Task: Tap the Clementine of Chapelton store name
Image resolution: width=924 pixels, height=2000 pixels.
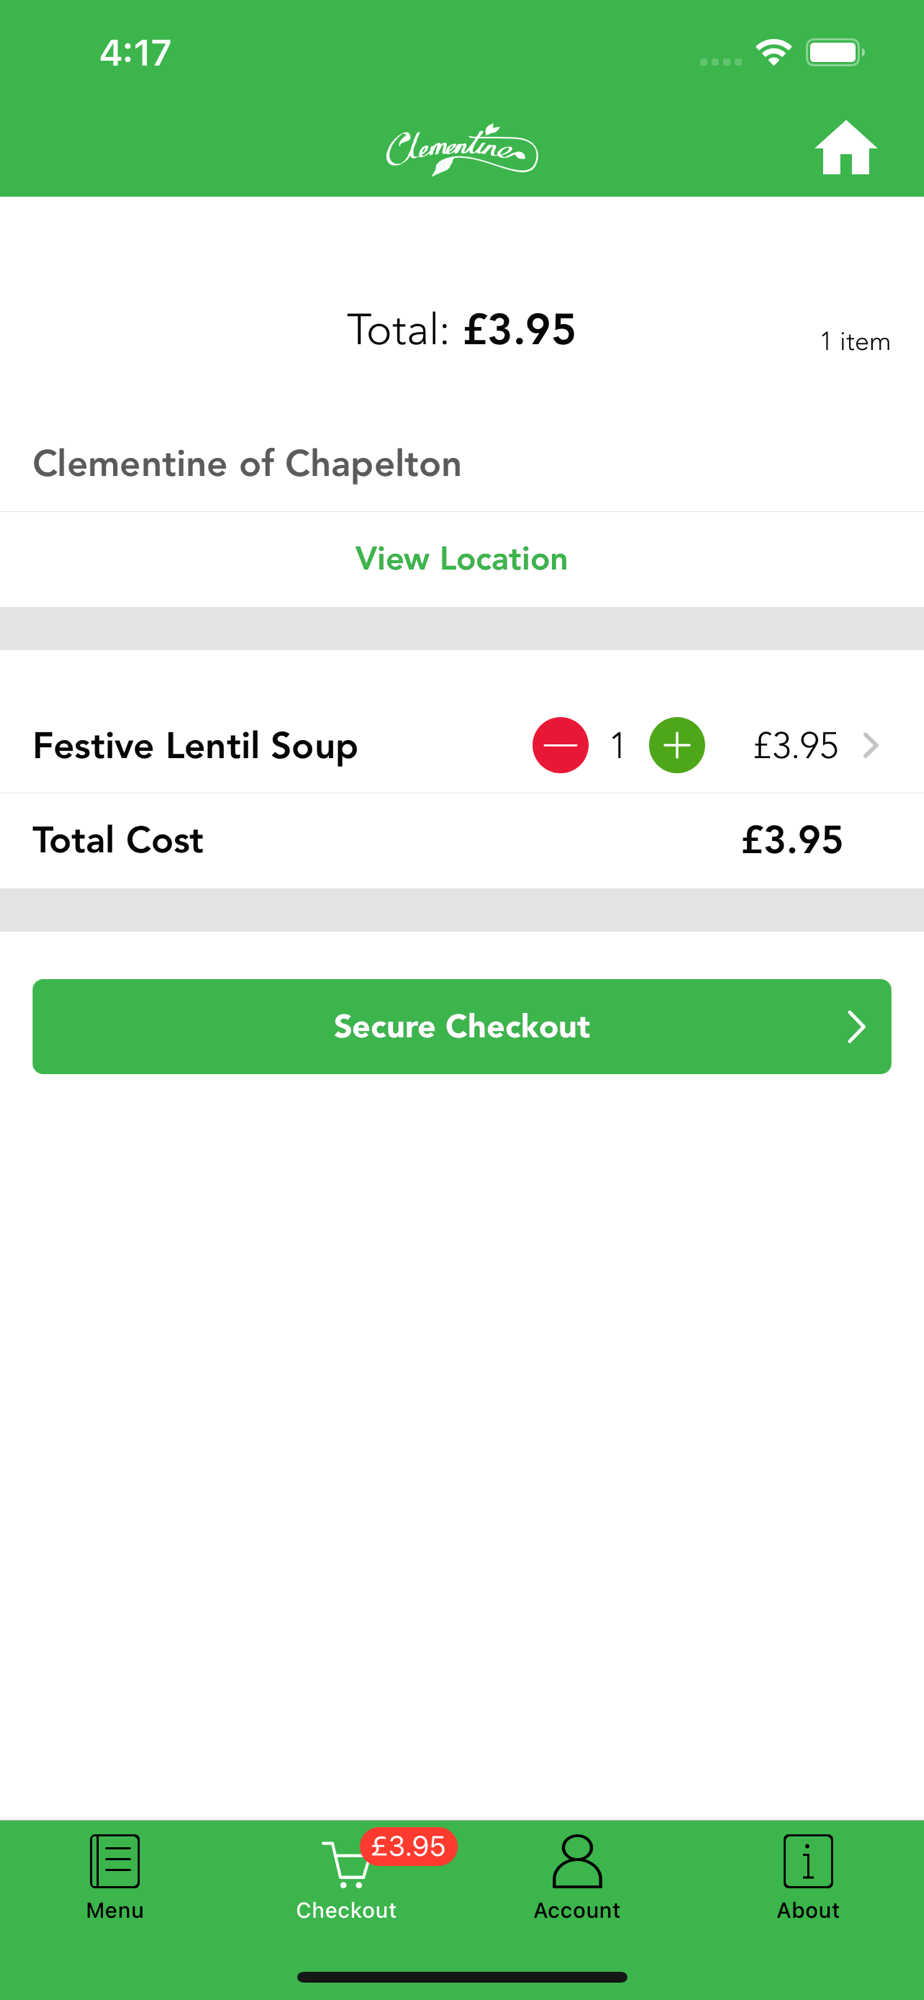Action: point(247,464)
